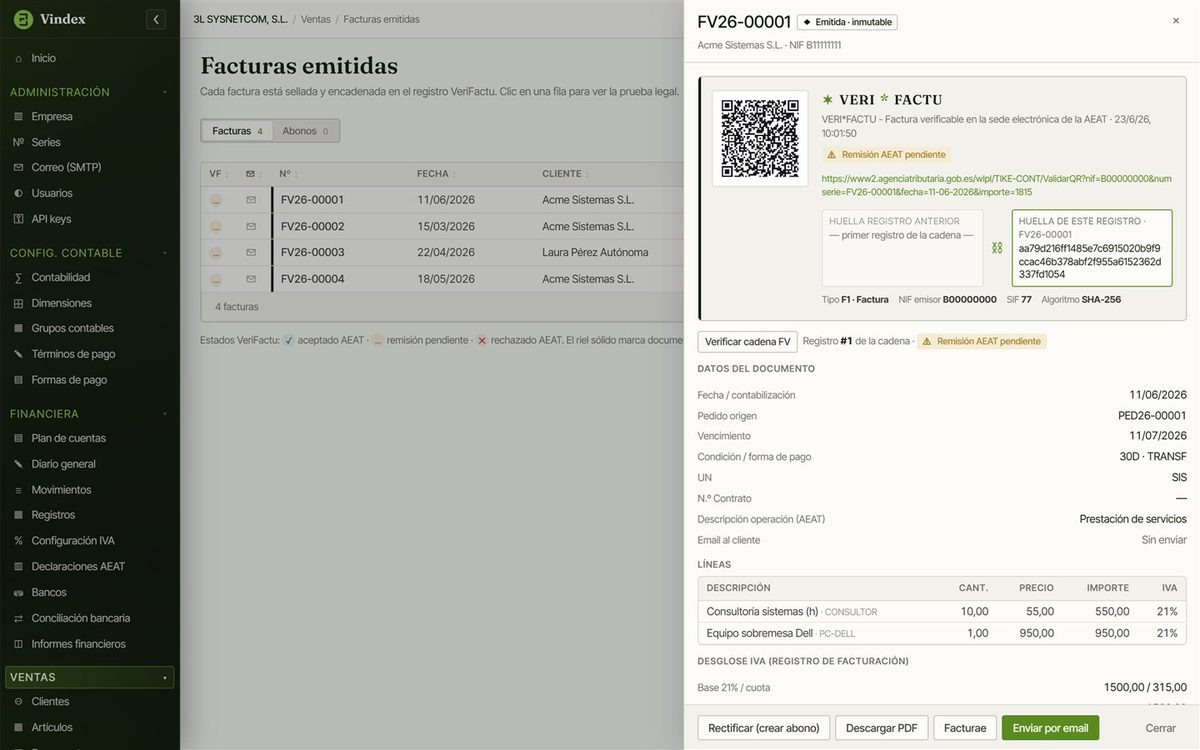Click the Laura Pérez Autónoma client cell
This screenshot has height=750, width=1200.
coord(595,253)
